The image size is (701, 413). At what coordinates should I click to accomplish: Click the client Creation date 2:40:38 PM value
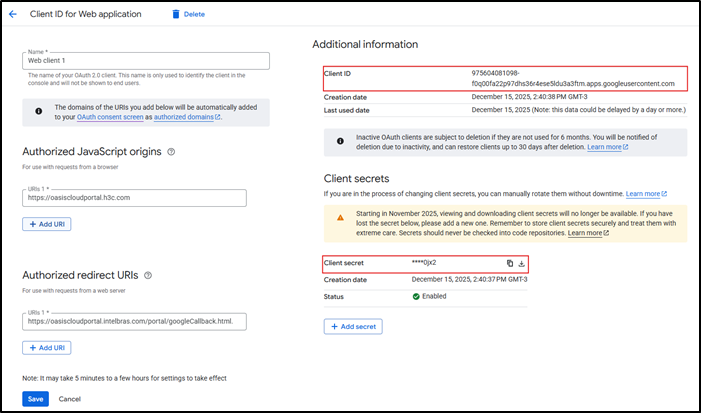point(530,97)
